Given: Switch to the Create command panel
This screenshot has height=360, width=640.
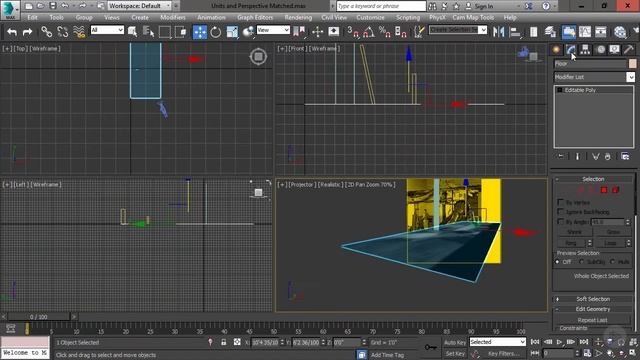Looking at the screenshot, I should click(x=556, y=49).
